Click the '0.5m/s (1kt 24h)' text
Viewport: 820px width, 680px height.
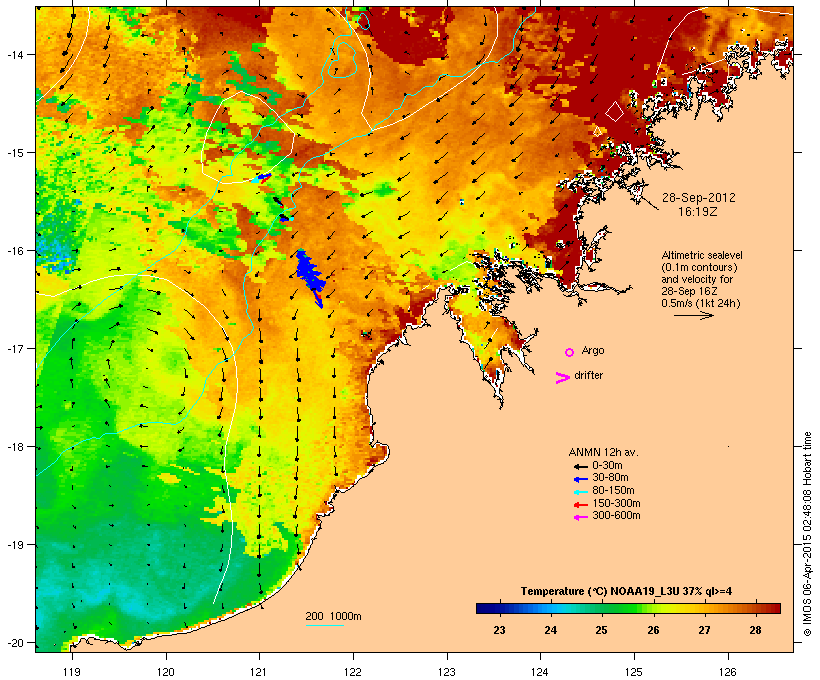tap(701, 303)
